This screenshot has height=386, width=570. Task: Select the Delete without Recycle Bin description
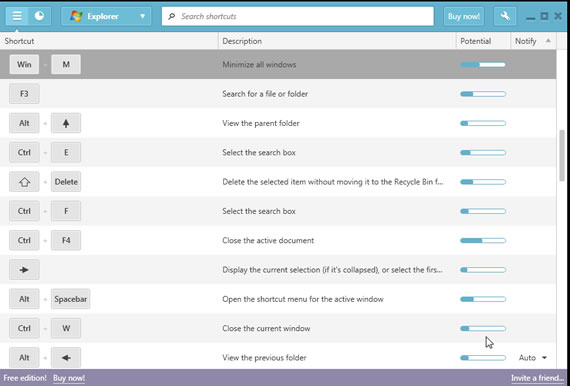pos(333,182)
